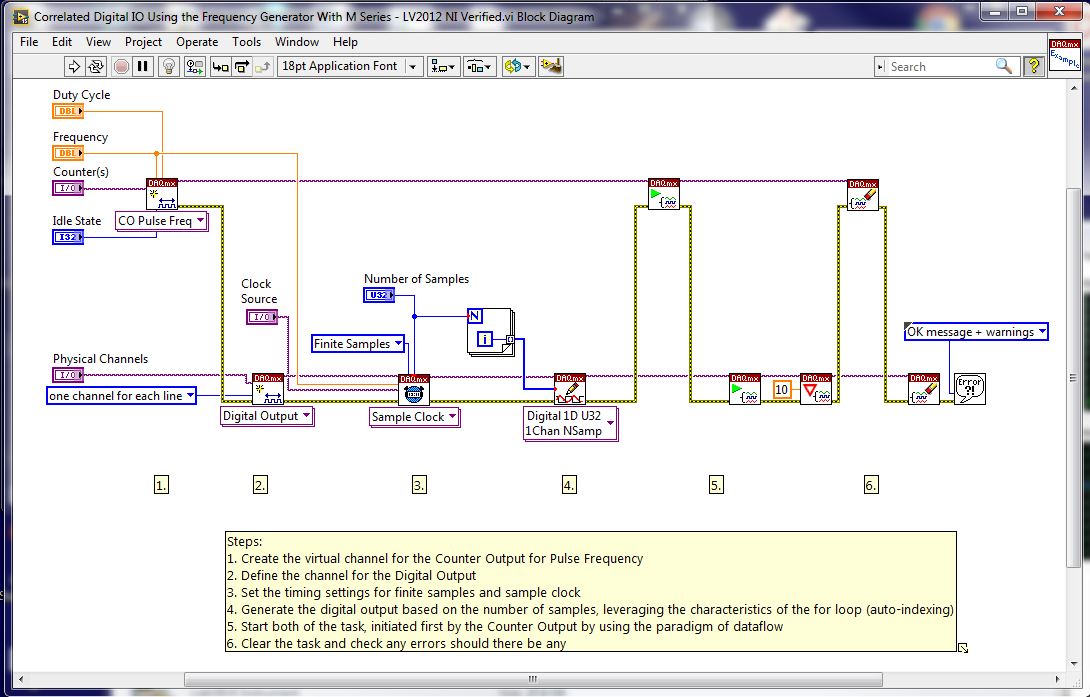Open the 'OK message + warnings' enum

point(976,332)
